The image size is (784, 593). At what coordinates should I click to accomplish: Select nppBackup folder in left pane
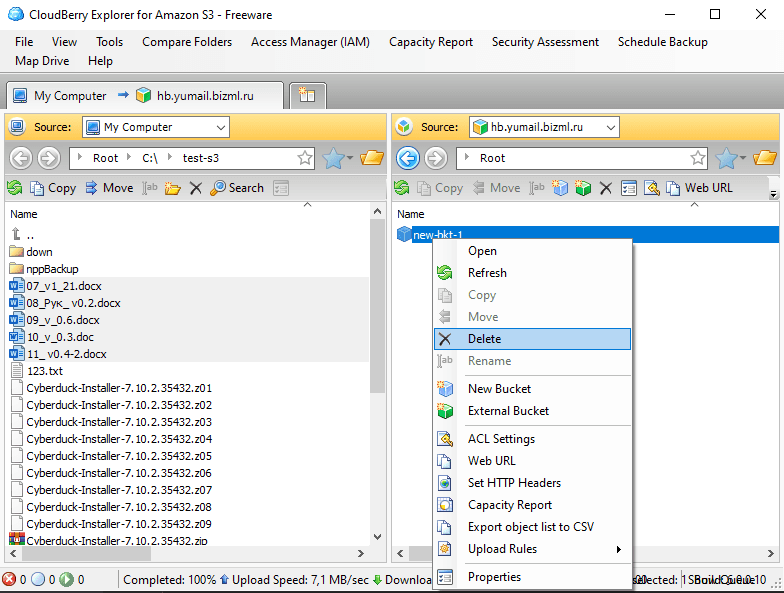tap(44, 269)
